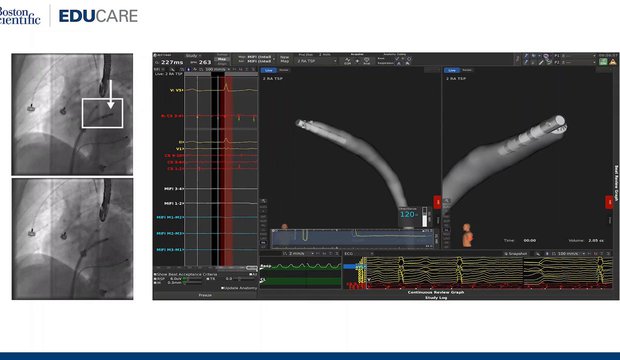This screenshot has width=620, height=360.
Task: Toggle the RSP beat criteria checkbox
Action: tap(155, 279)
